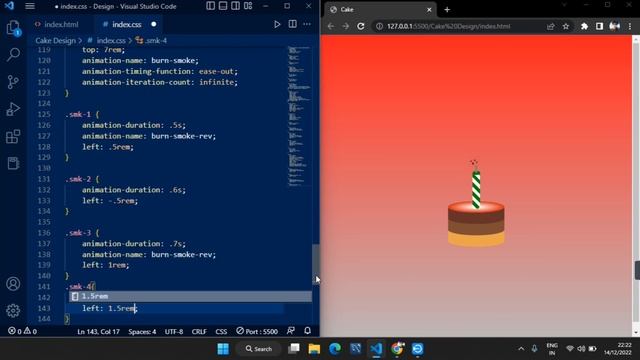Open Chrome Extensions puzzle menu
This screenshot has height=360, width=640.
pos(584,26)
